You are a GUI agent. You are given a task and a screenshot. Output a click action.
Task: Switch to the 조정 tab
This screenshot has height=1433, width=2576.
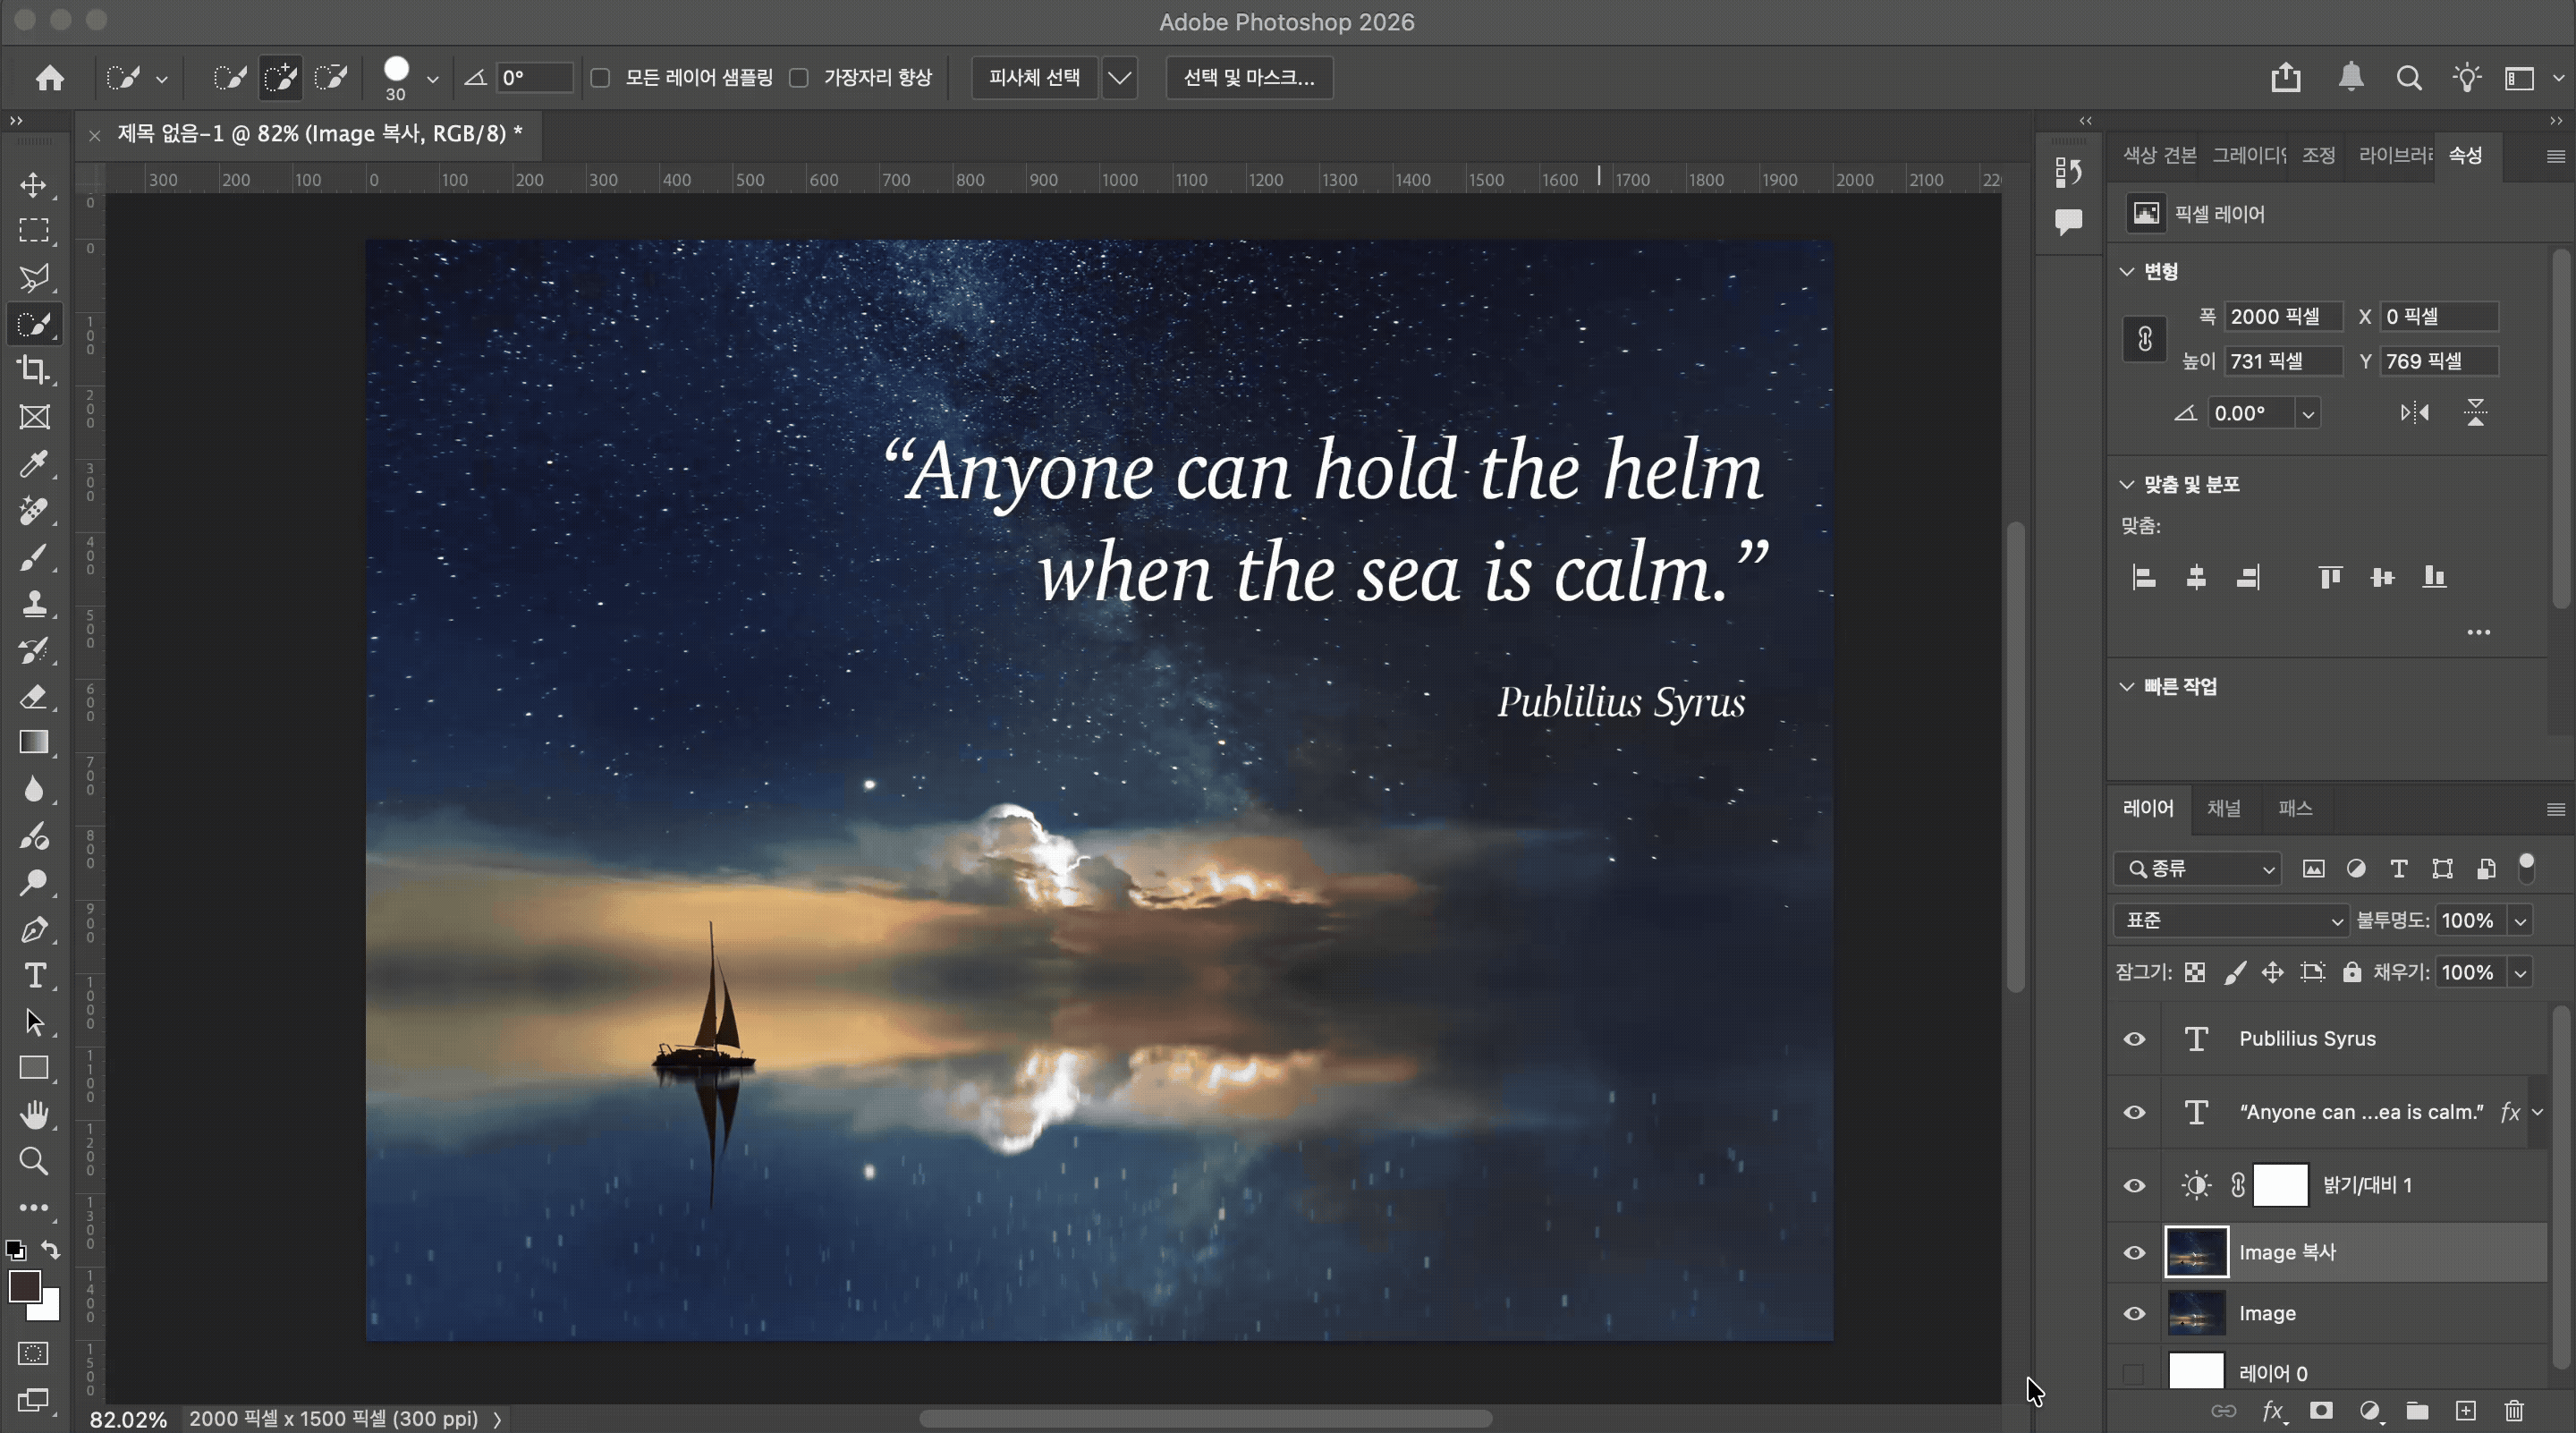click(2318, 156)
